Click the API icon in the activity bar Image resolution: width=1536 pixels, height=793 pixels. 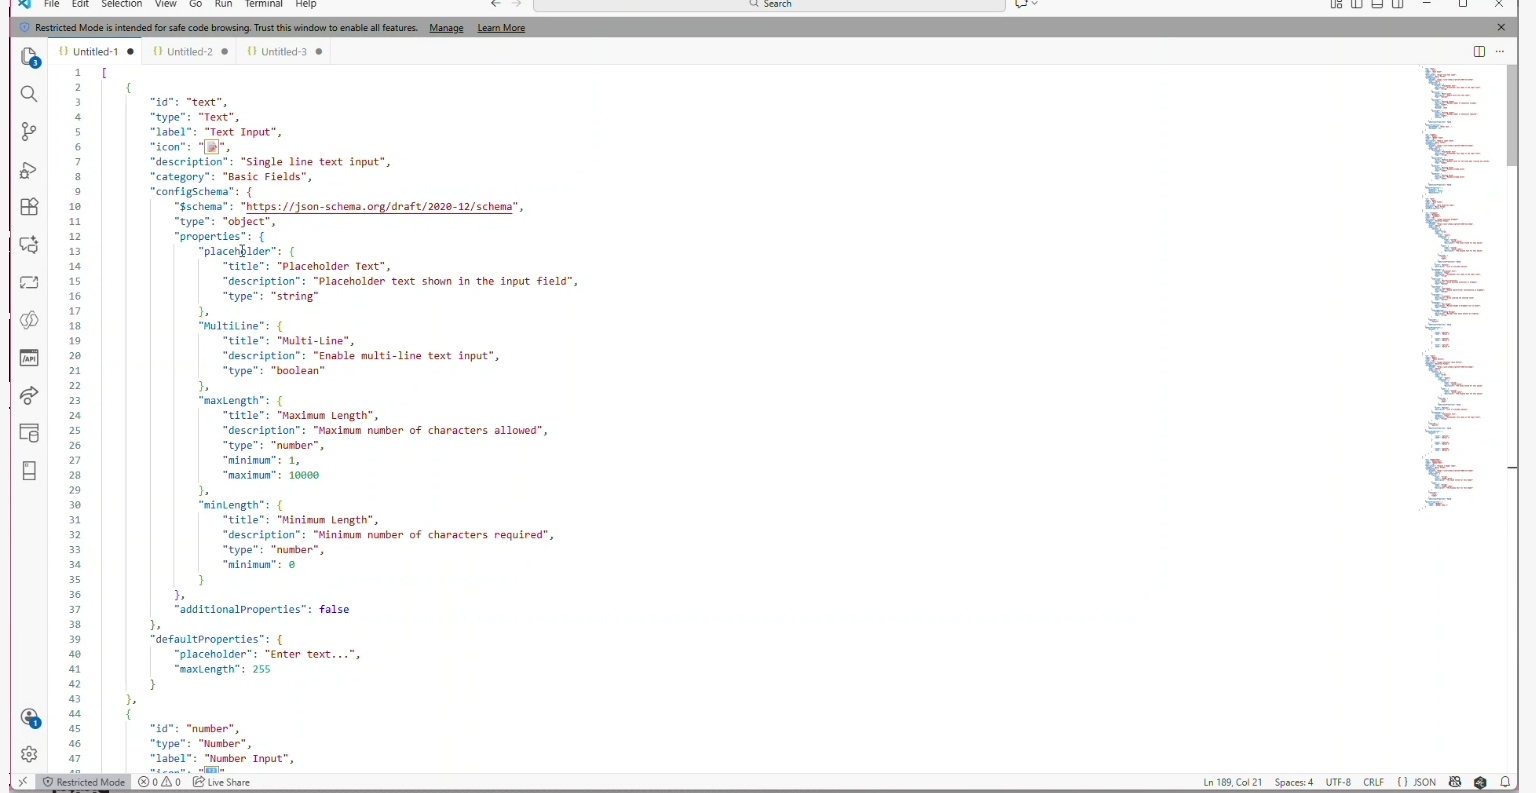point(29,358)
